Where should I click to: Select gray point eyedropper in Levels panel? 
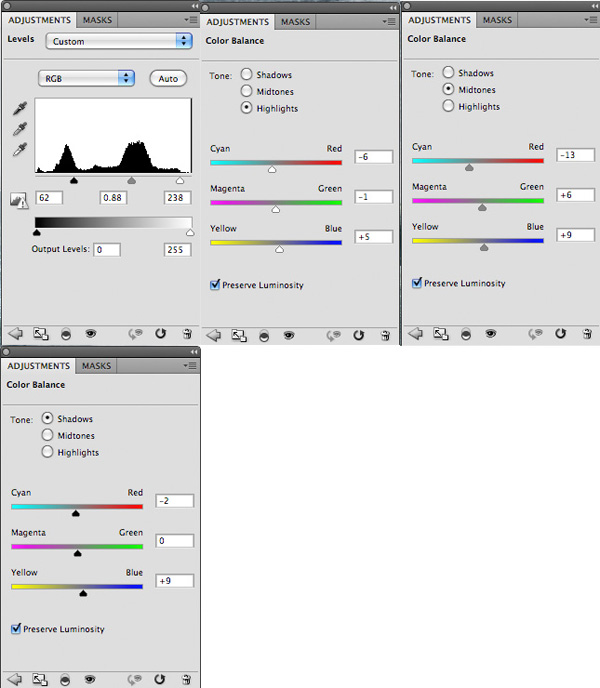pyautogui.click(x=20, y=129)
